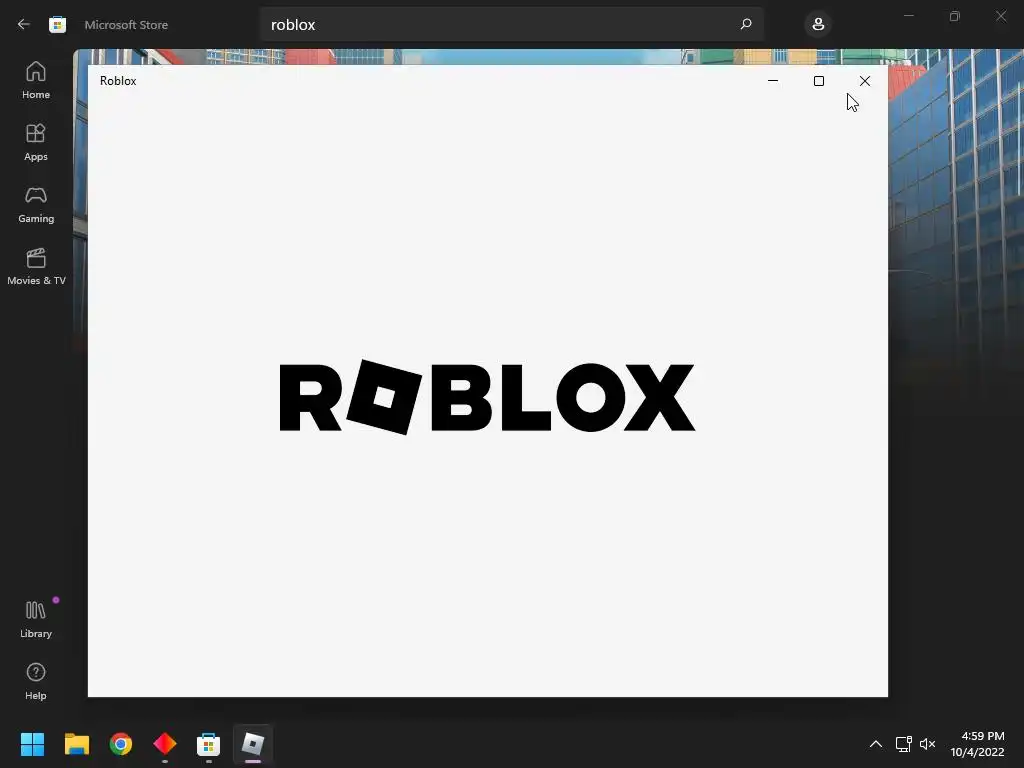Close the Microsoft Store window
The image size is (1024, 768).
click(x=1000, y=16)
